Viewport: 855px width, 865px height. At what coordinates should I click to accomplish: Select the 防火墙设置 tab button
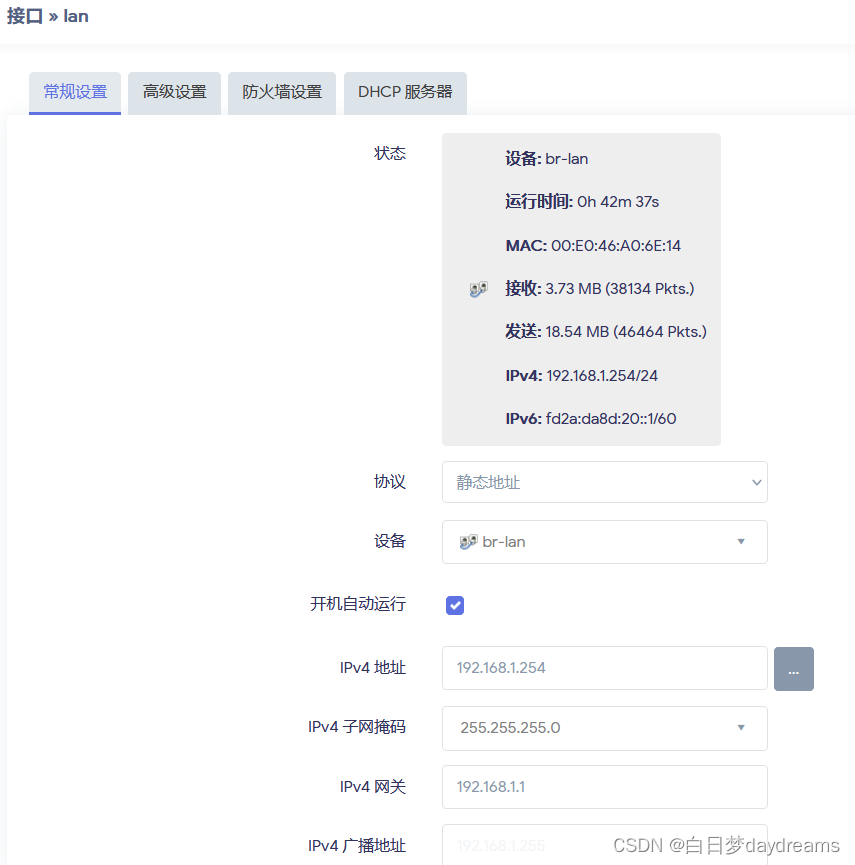tap(281, 92)
